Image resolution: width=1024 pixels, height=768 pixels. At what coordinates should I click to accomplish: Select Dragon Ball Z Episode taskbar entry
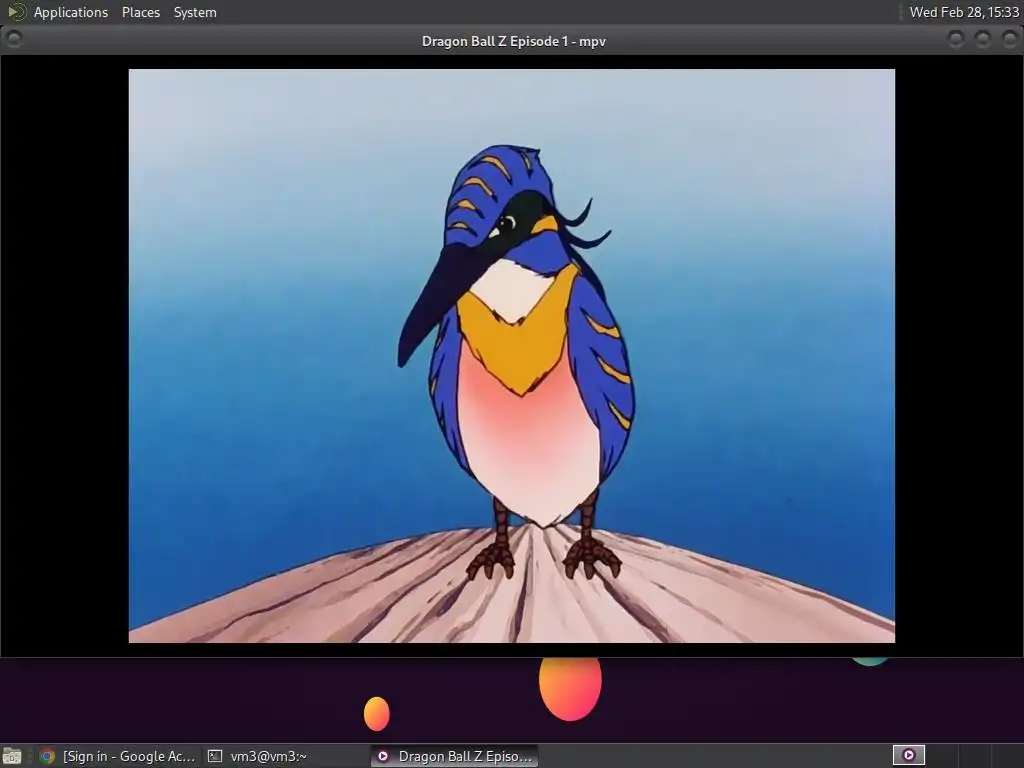pyautogui.click(x=455, y=756)
